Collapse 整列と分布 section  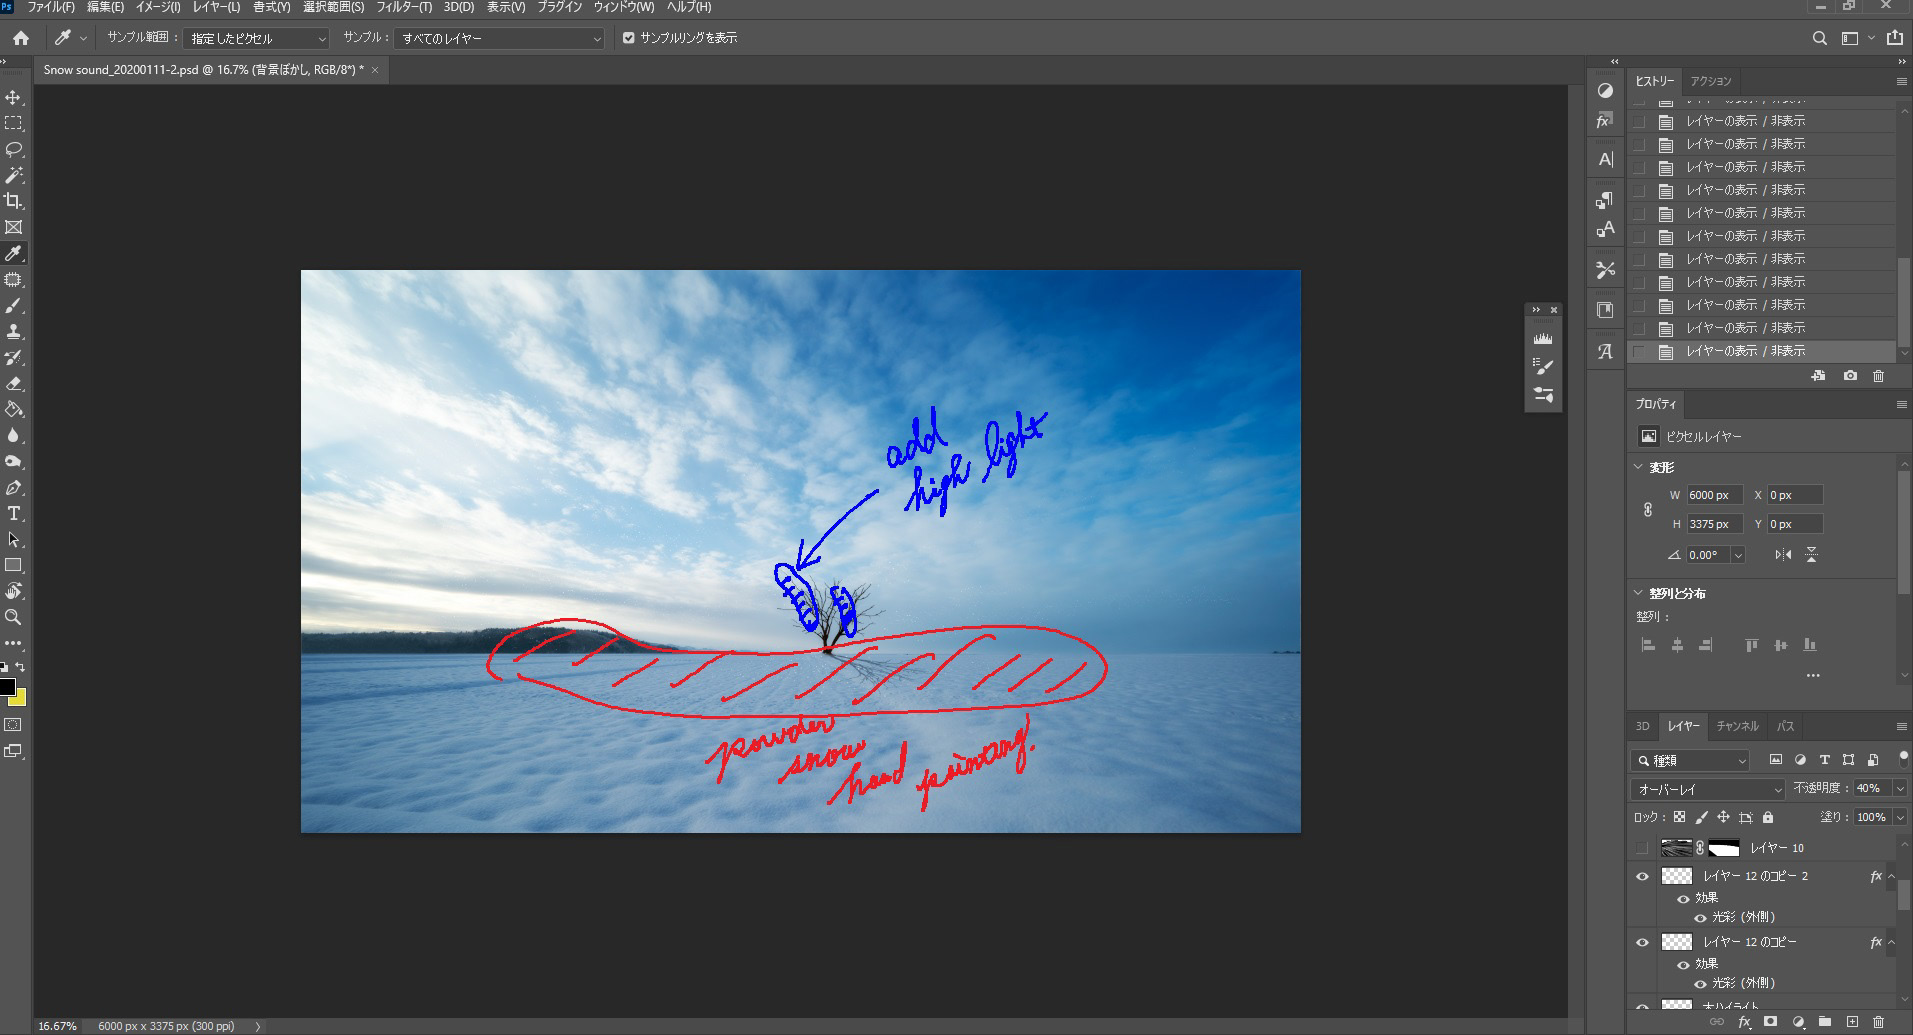(1638, 593)
